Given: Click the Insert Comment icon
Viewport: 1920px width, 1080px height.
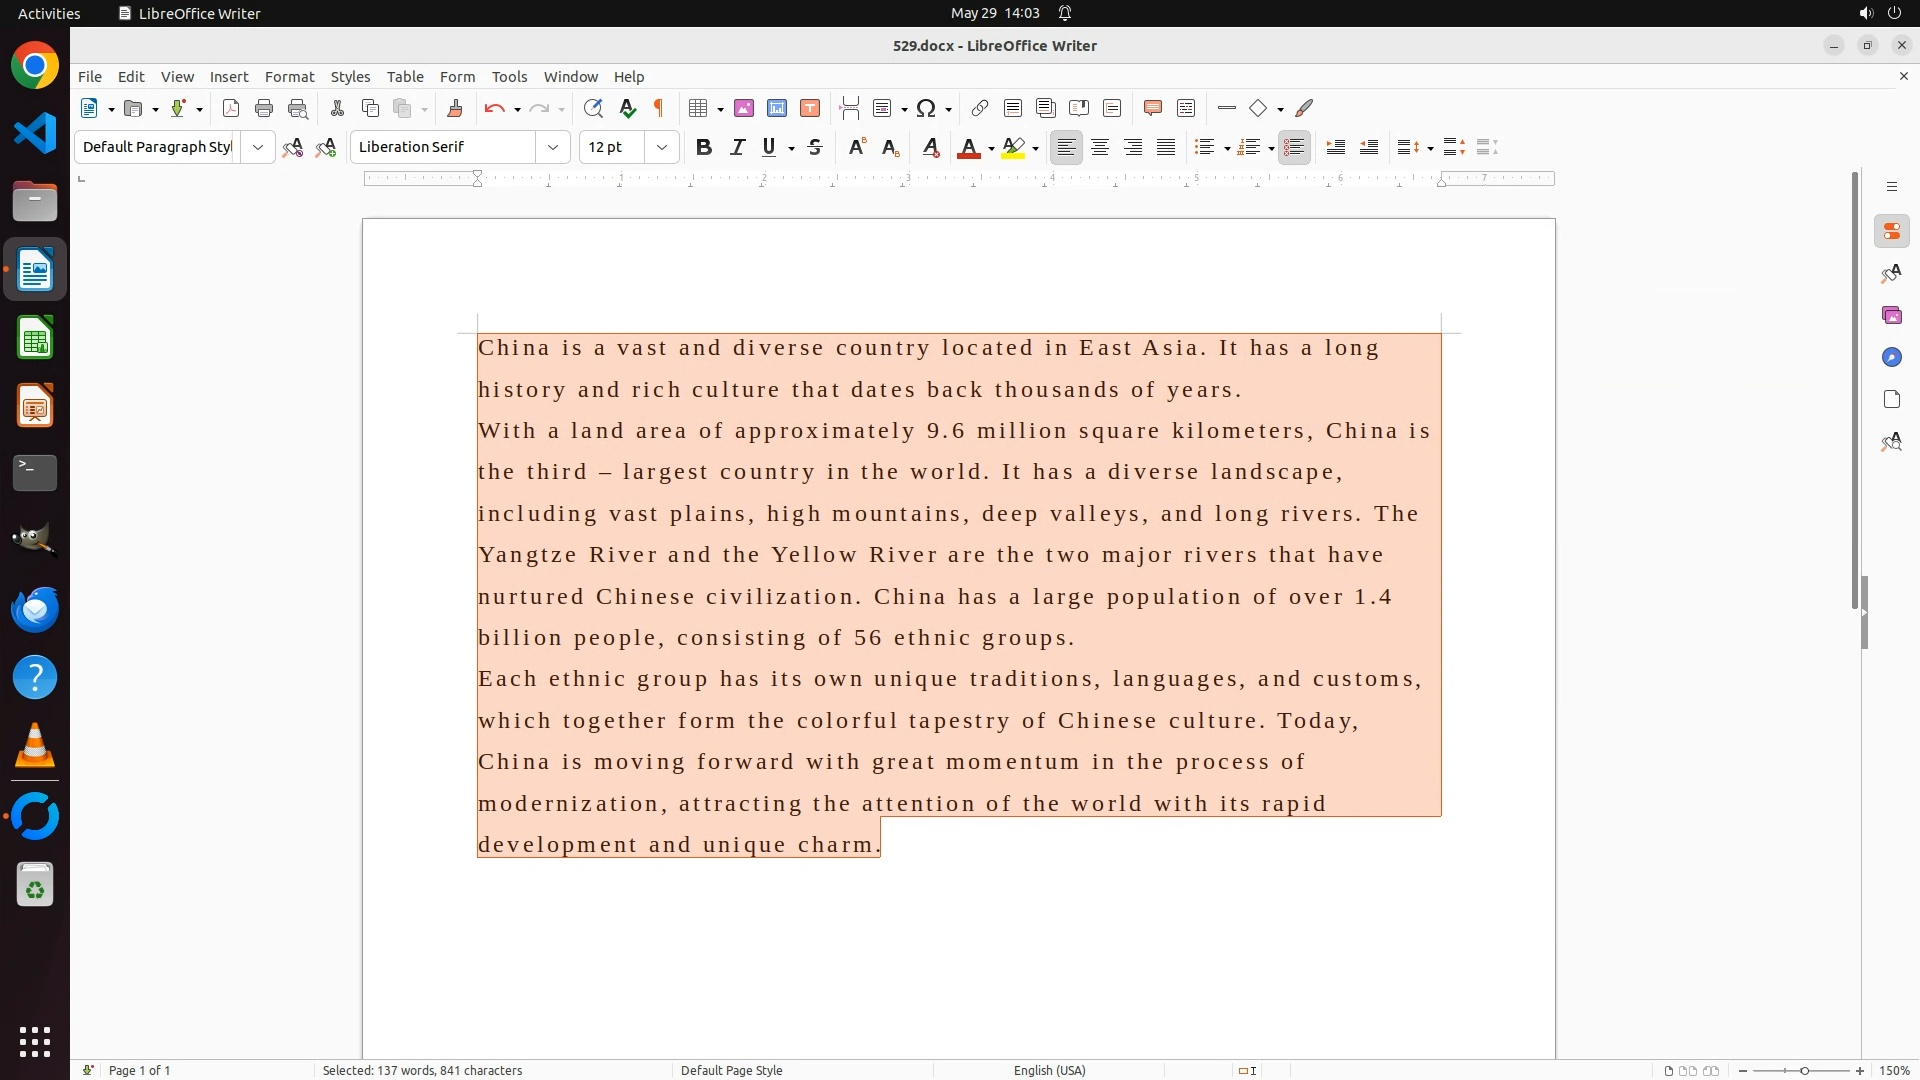Looking at the screenshot, I should pos(1152,109).
